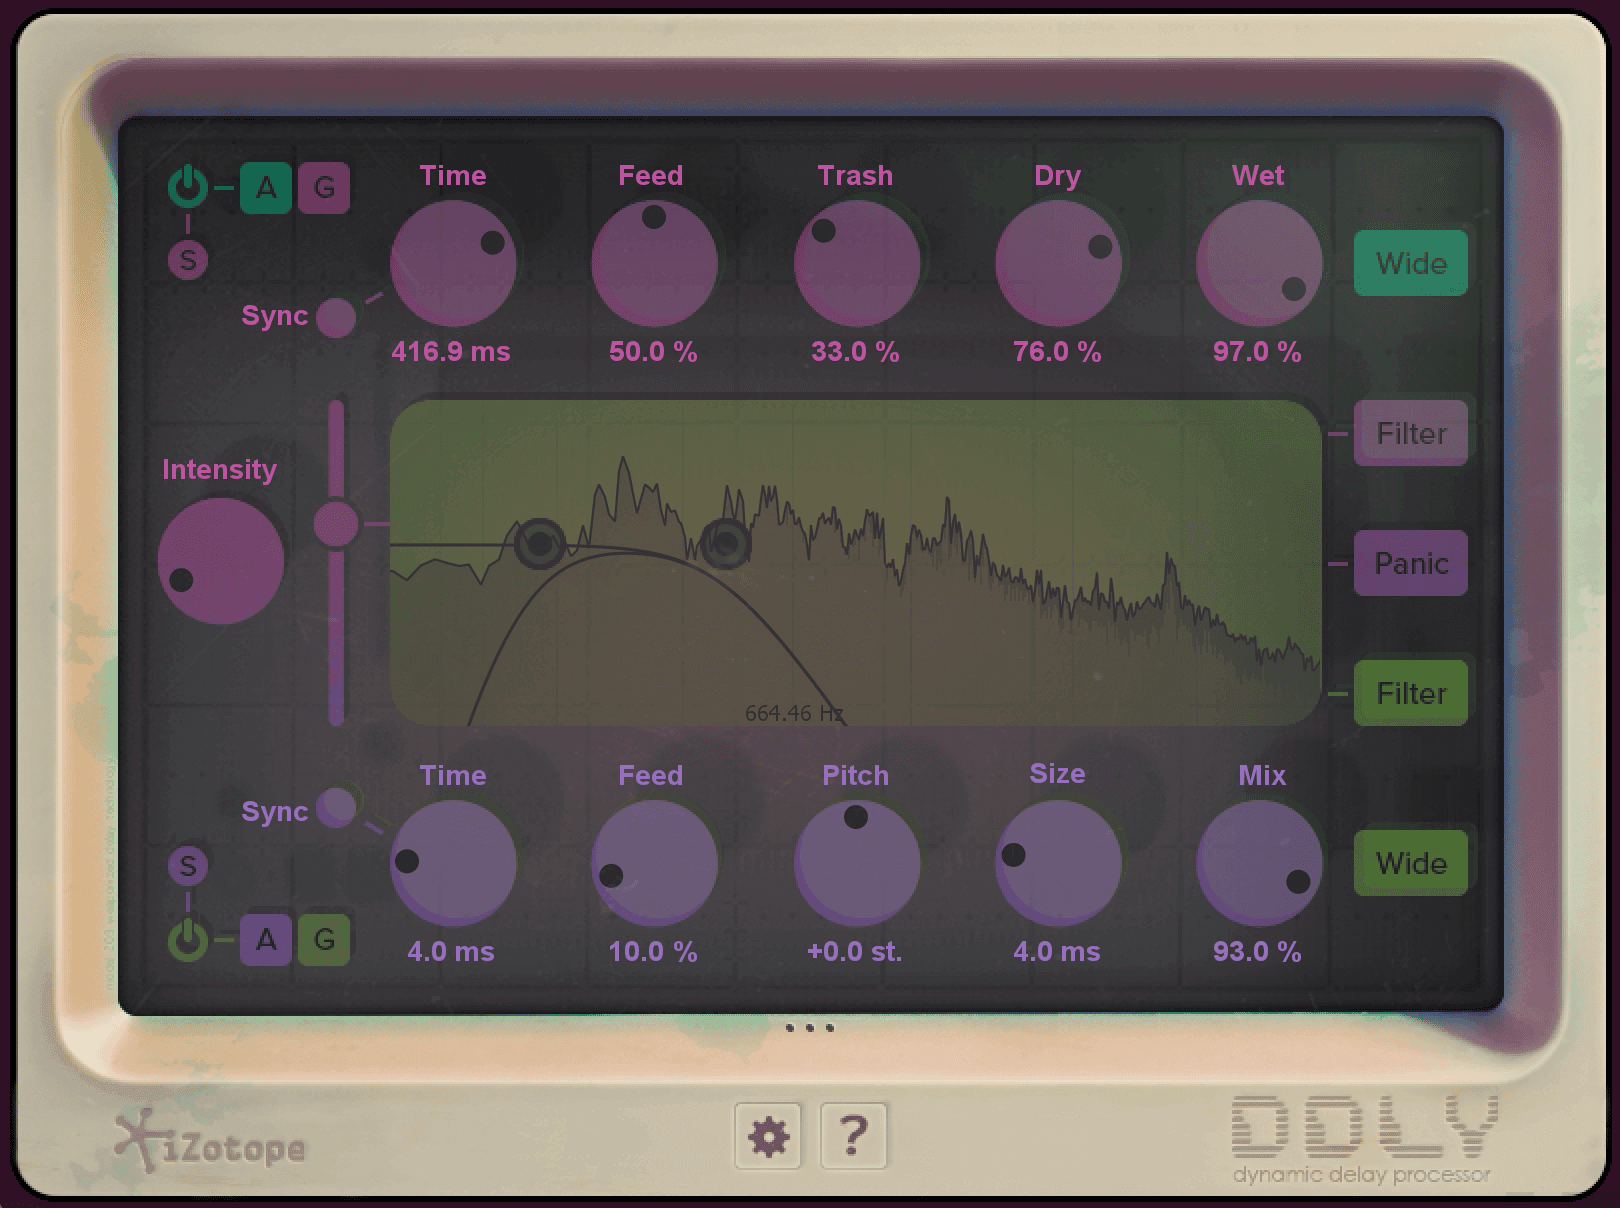Click the 76.0 % dry value

coord(1057,352)
